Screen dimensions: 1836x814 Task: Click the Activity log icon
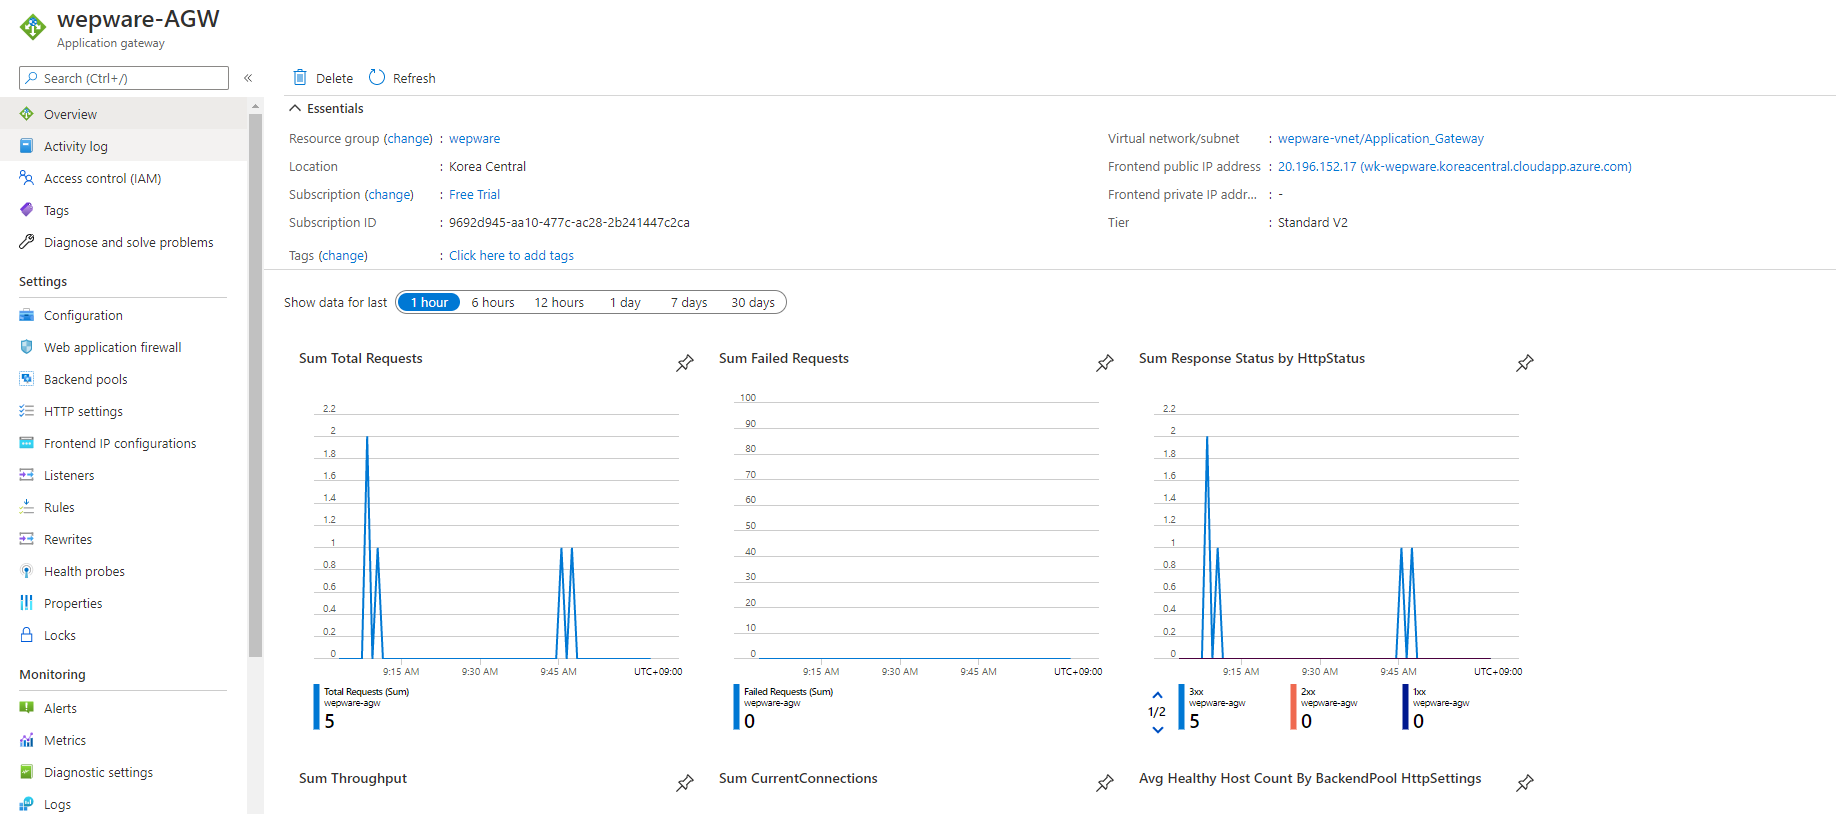click(x=27, y=146)
